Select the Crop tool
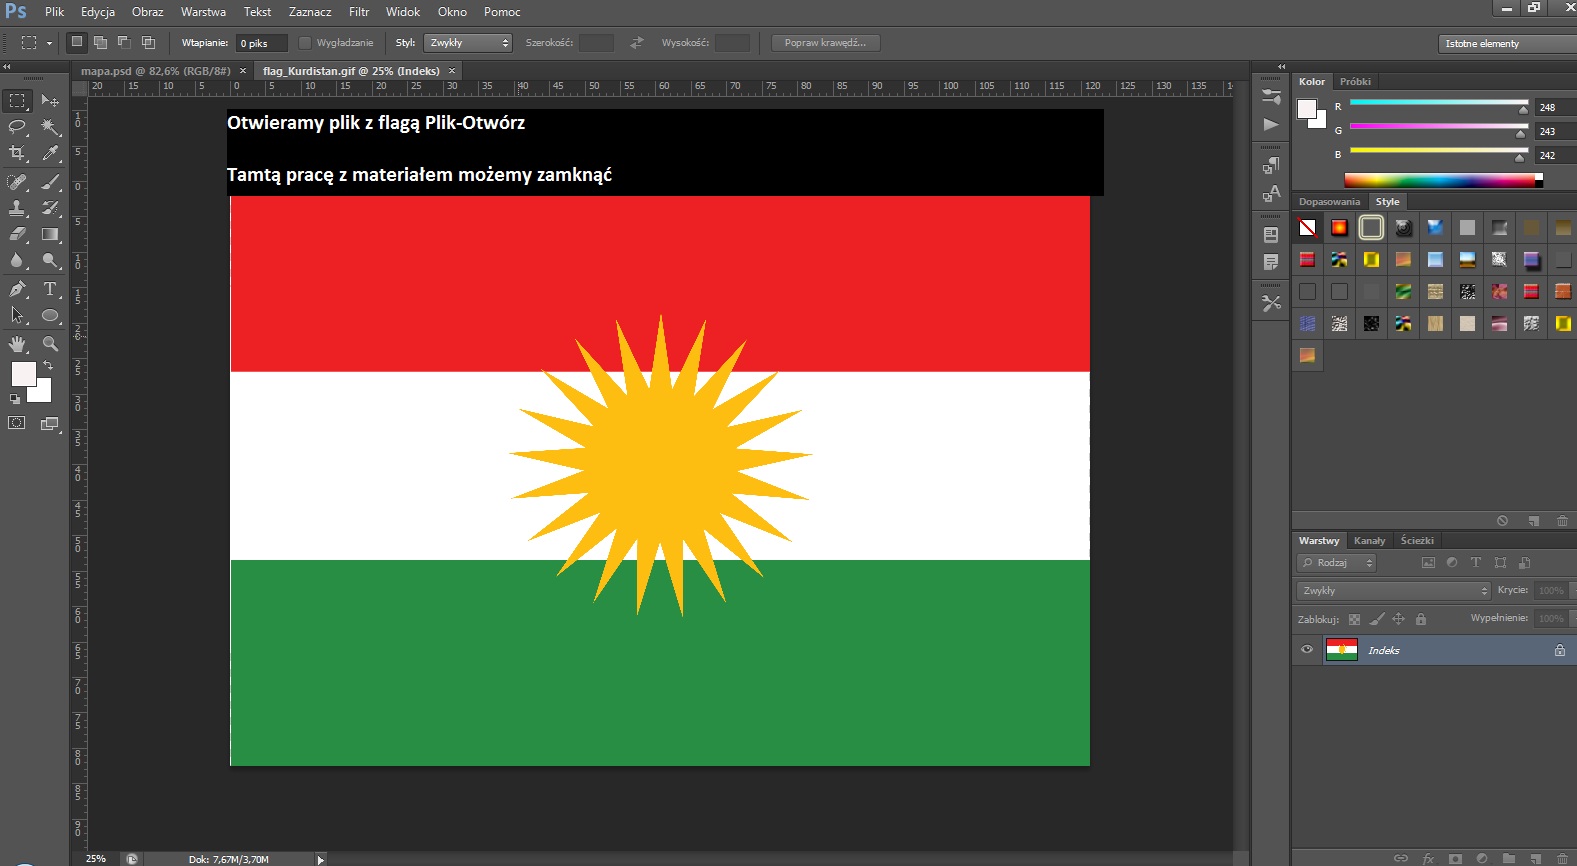Image resolution: width=1577 pixels, height=866 pixels. (18, 153)
